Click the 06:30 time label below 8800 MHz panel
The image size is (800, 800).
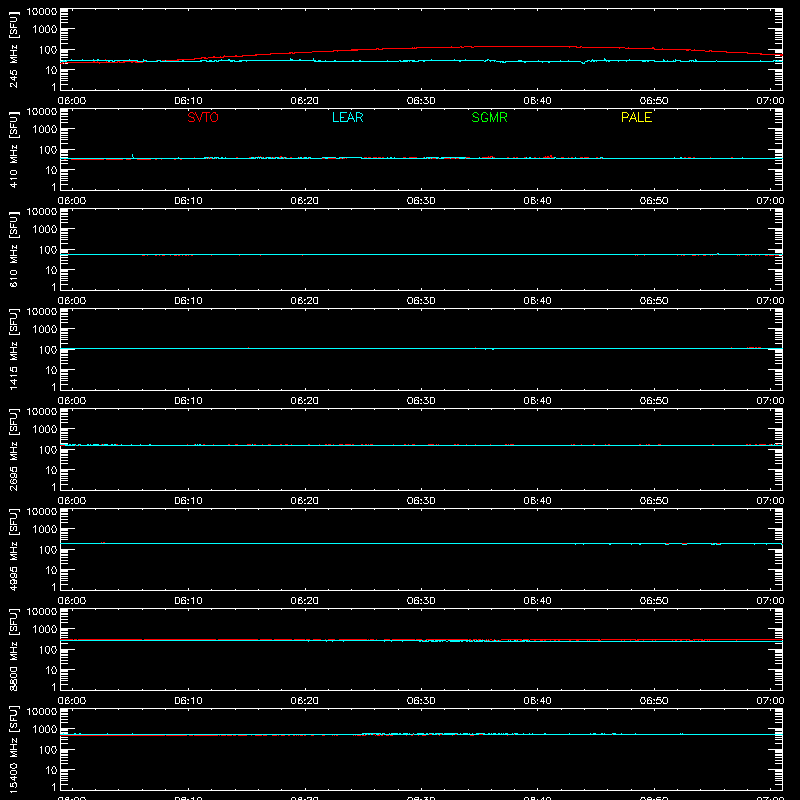421,701
